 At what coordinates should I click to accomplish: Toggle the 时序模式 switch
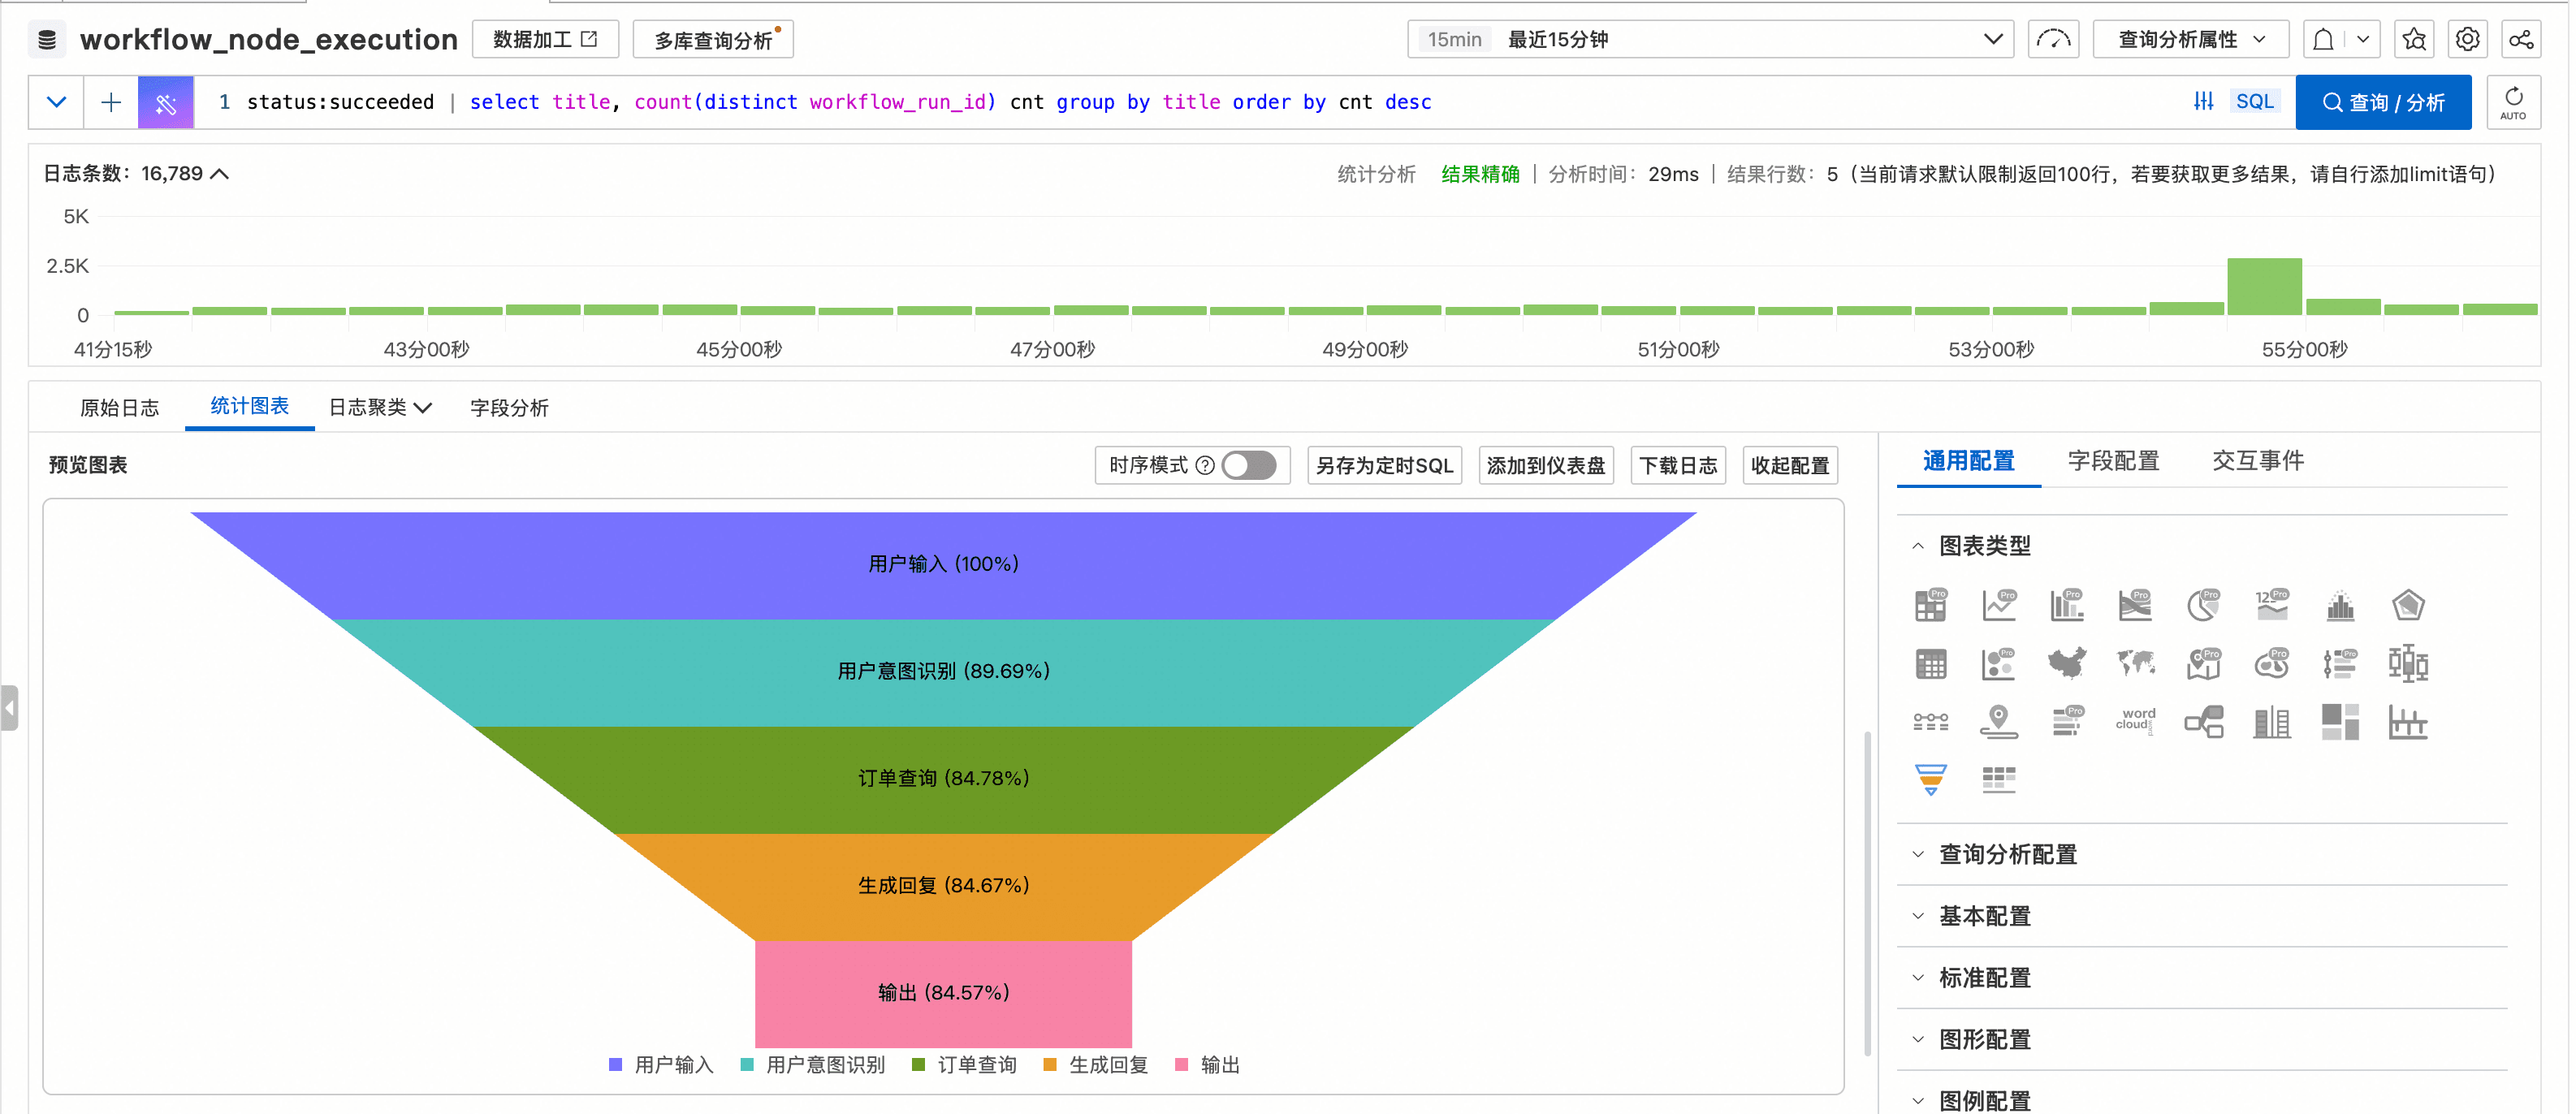(1248, 465)
